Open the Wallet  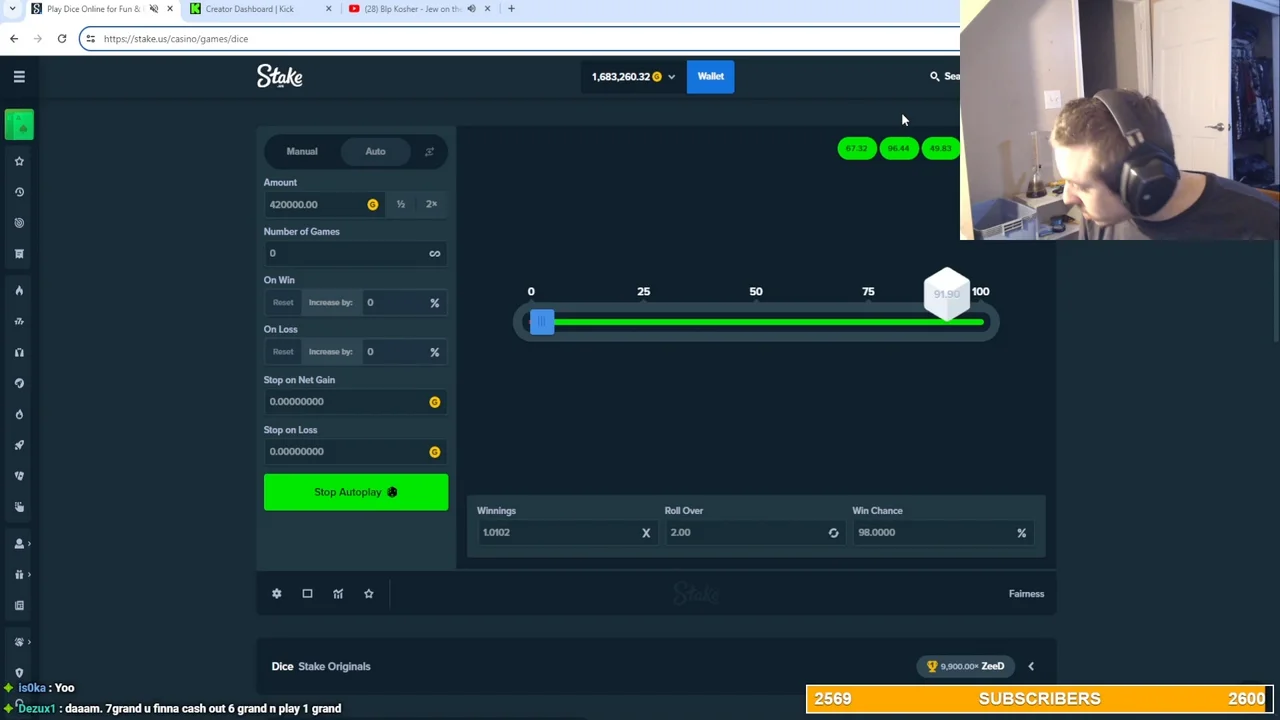click(x=711, y=77)
